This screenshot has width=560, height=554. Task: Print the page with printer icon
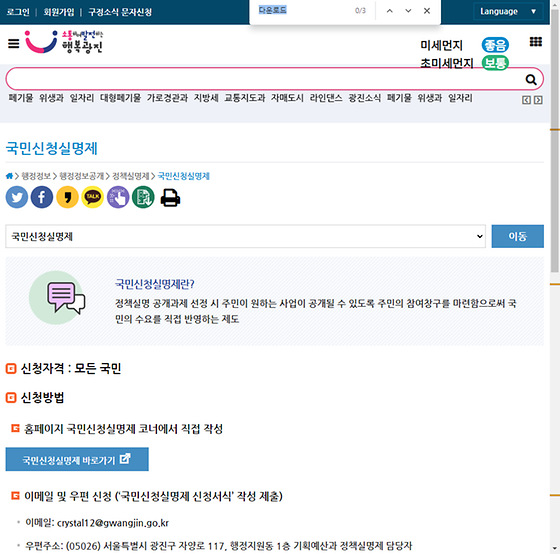click(x=170, y=198)
